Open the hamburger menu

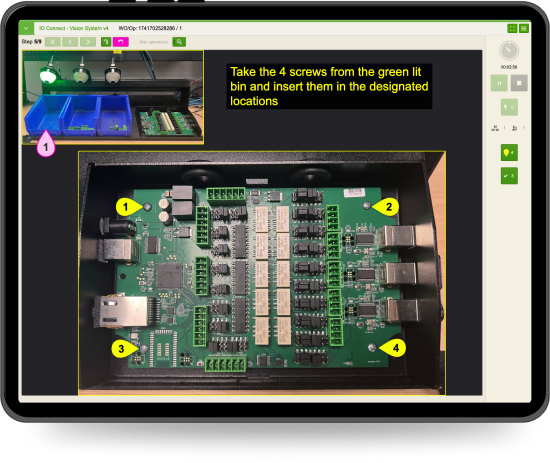[524, 28]
